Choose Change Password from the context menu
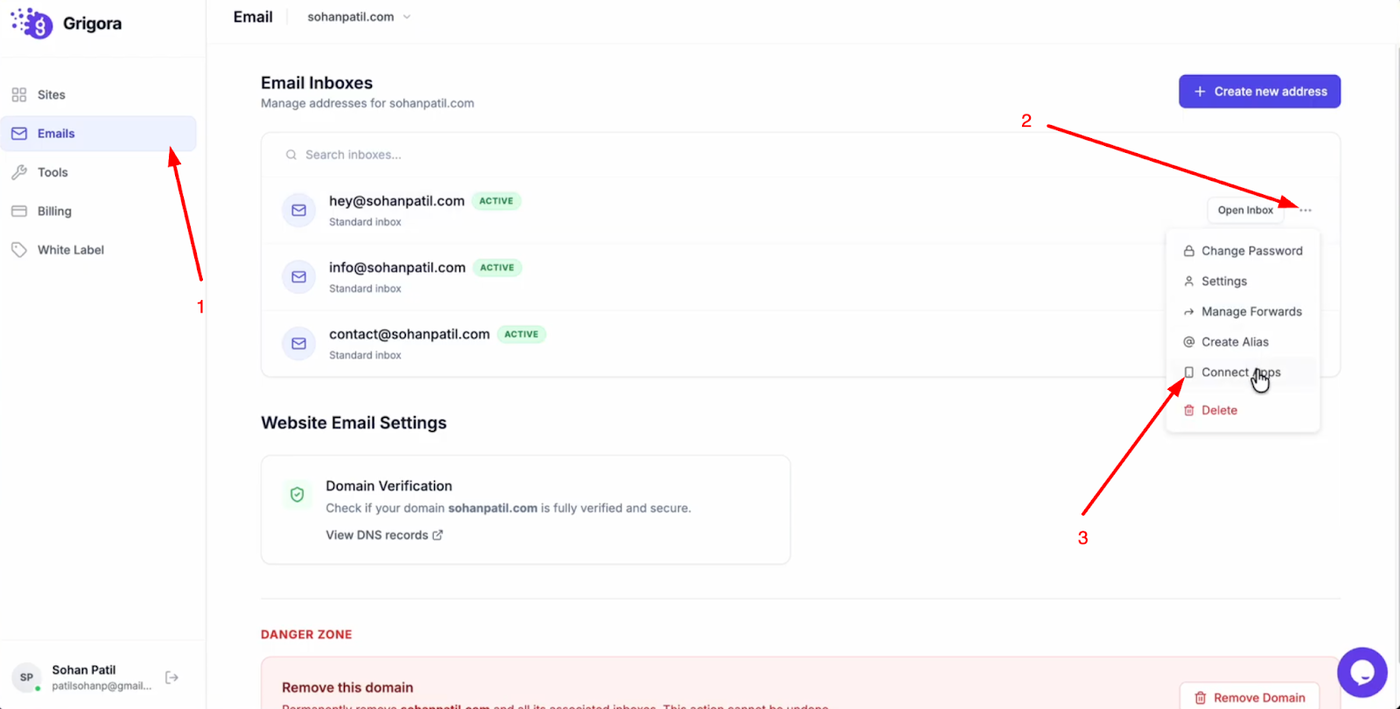Viewport: 1400px width, 709px height. click(1251, 251)
